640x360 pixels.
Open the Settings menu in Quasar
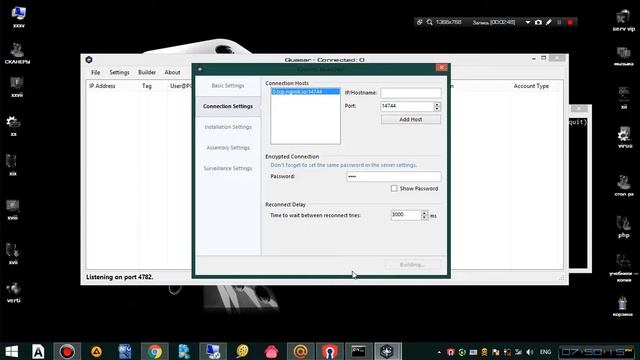point(119,72)
